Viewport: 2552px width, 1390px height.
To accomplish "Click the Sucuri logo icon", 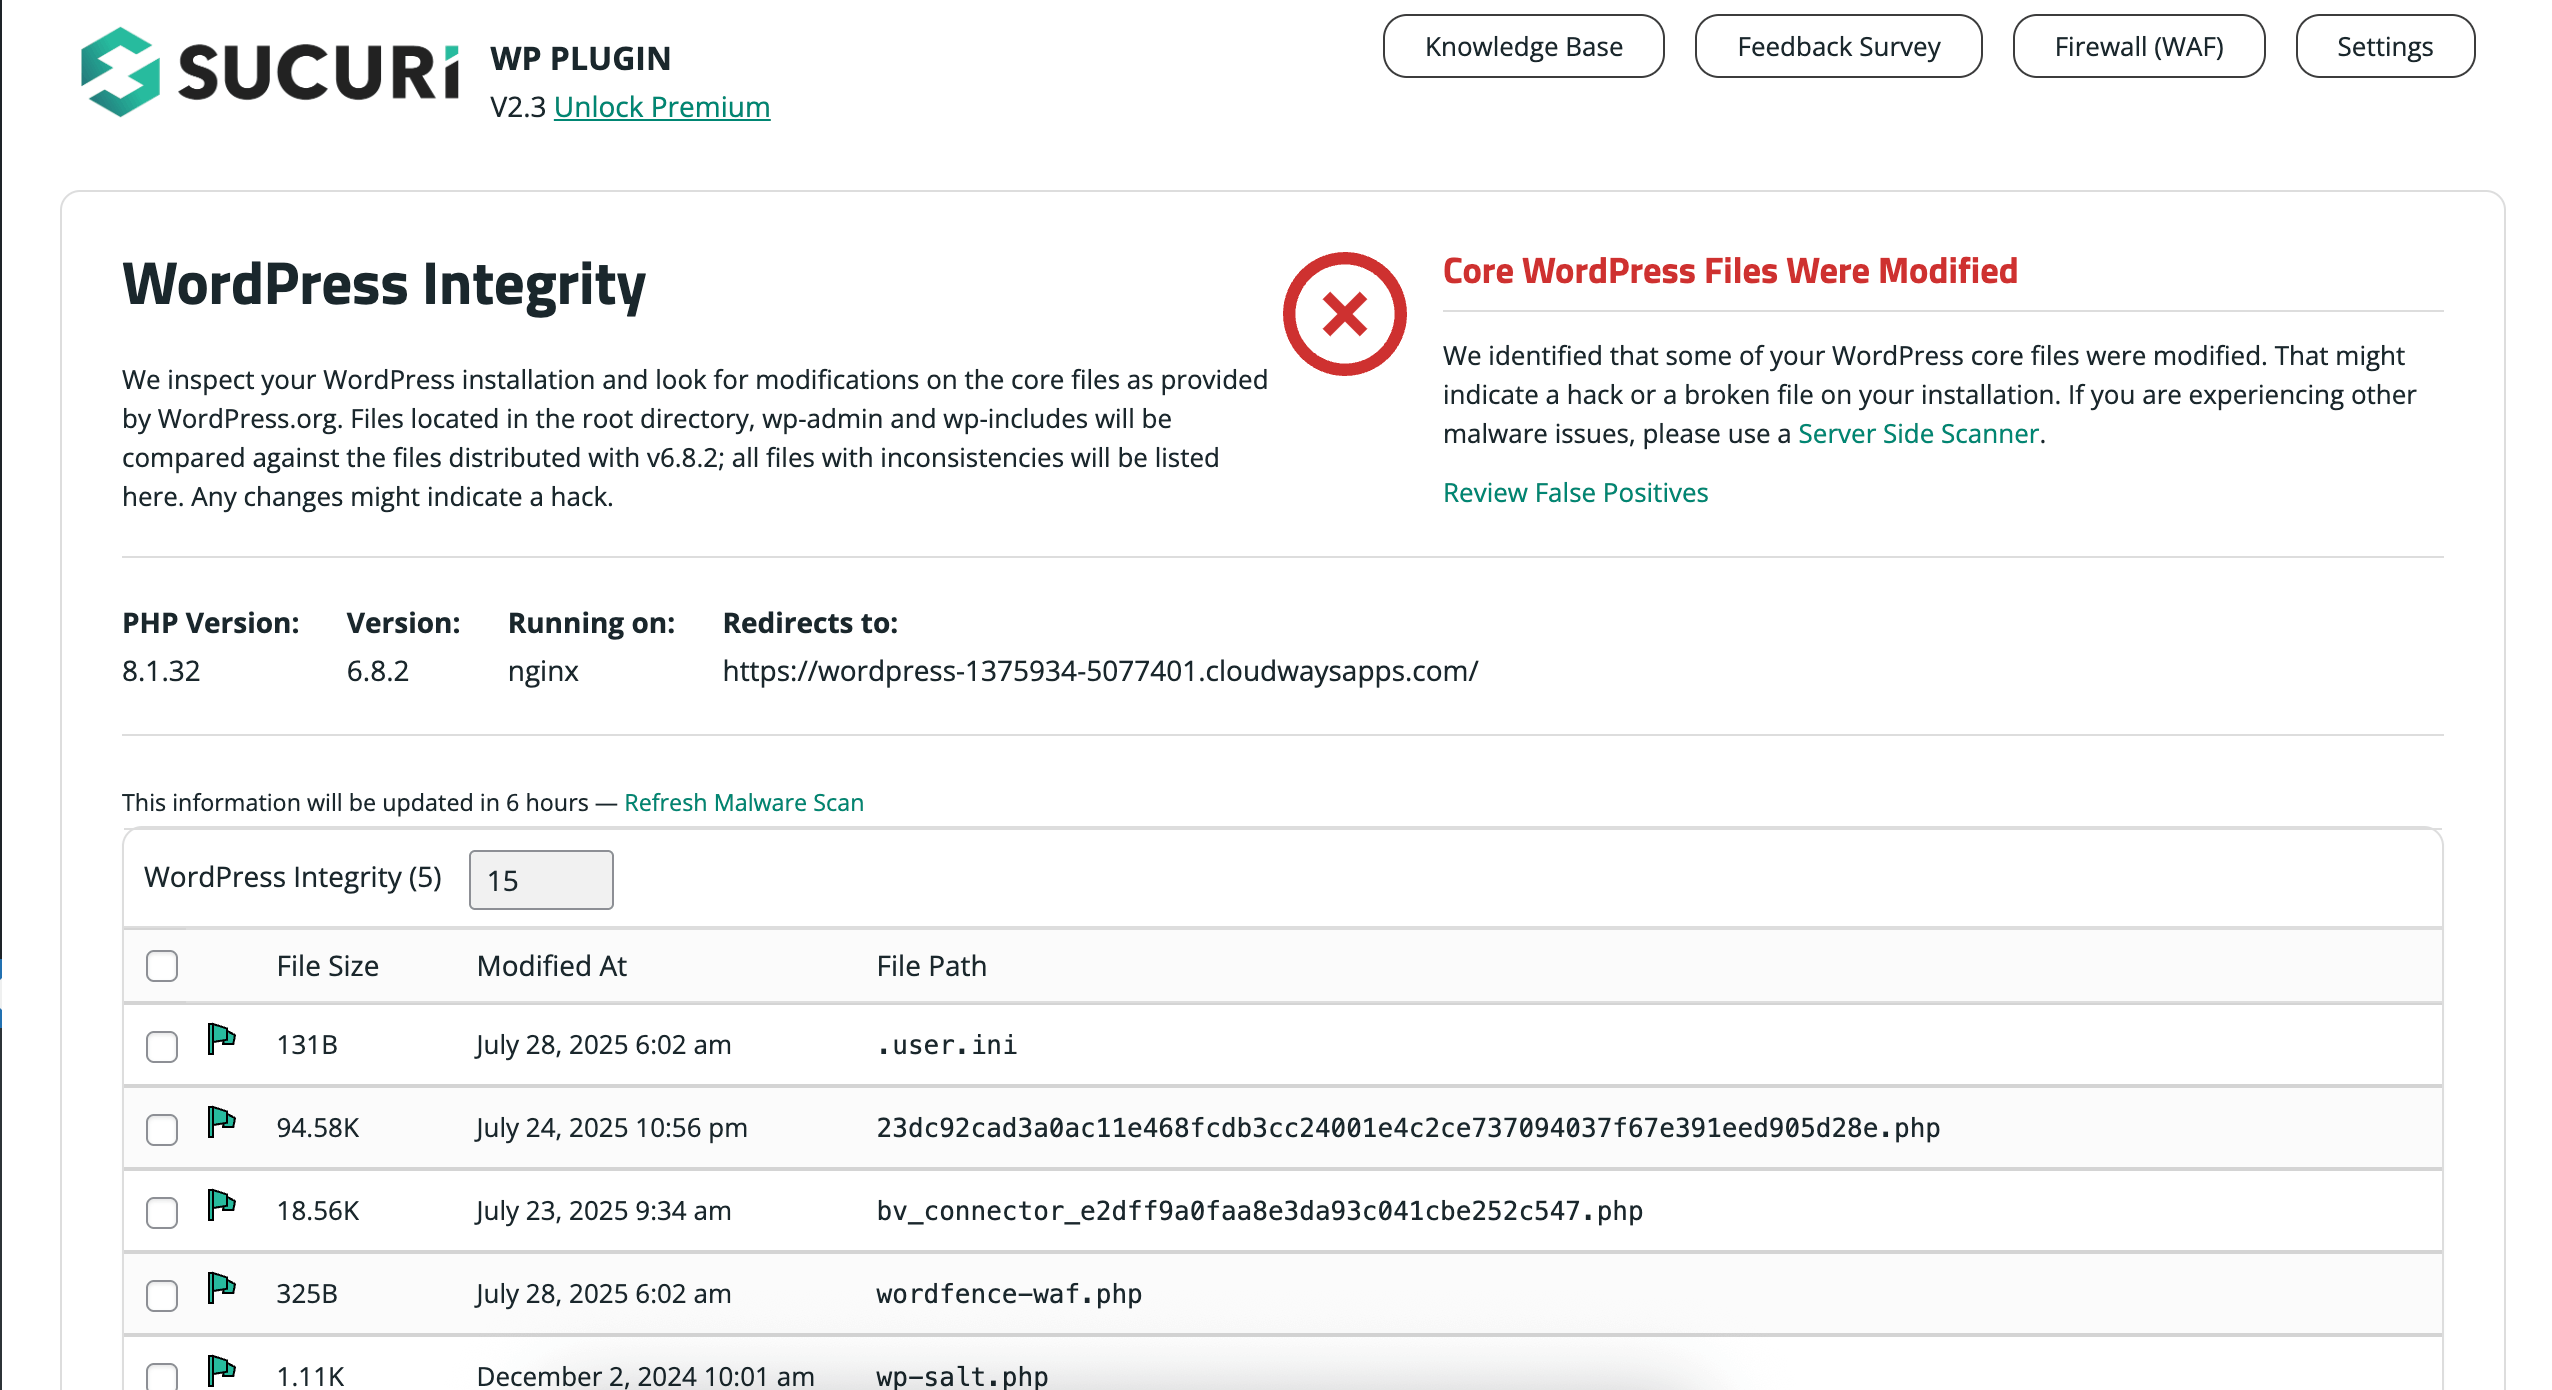I will (x=120, y=72).
